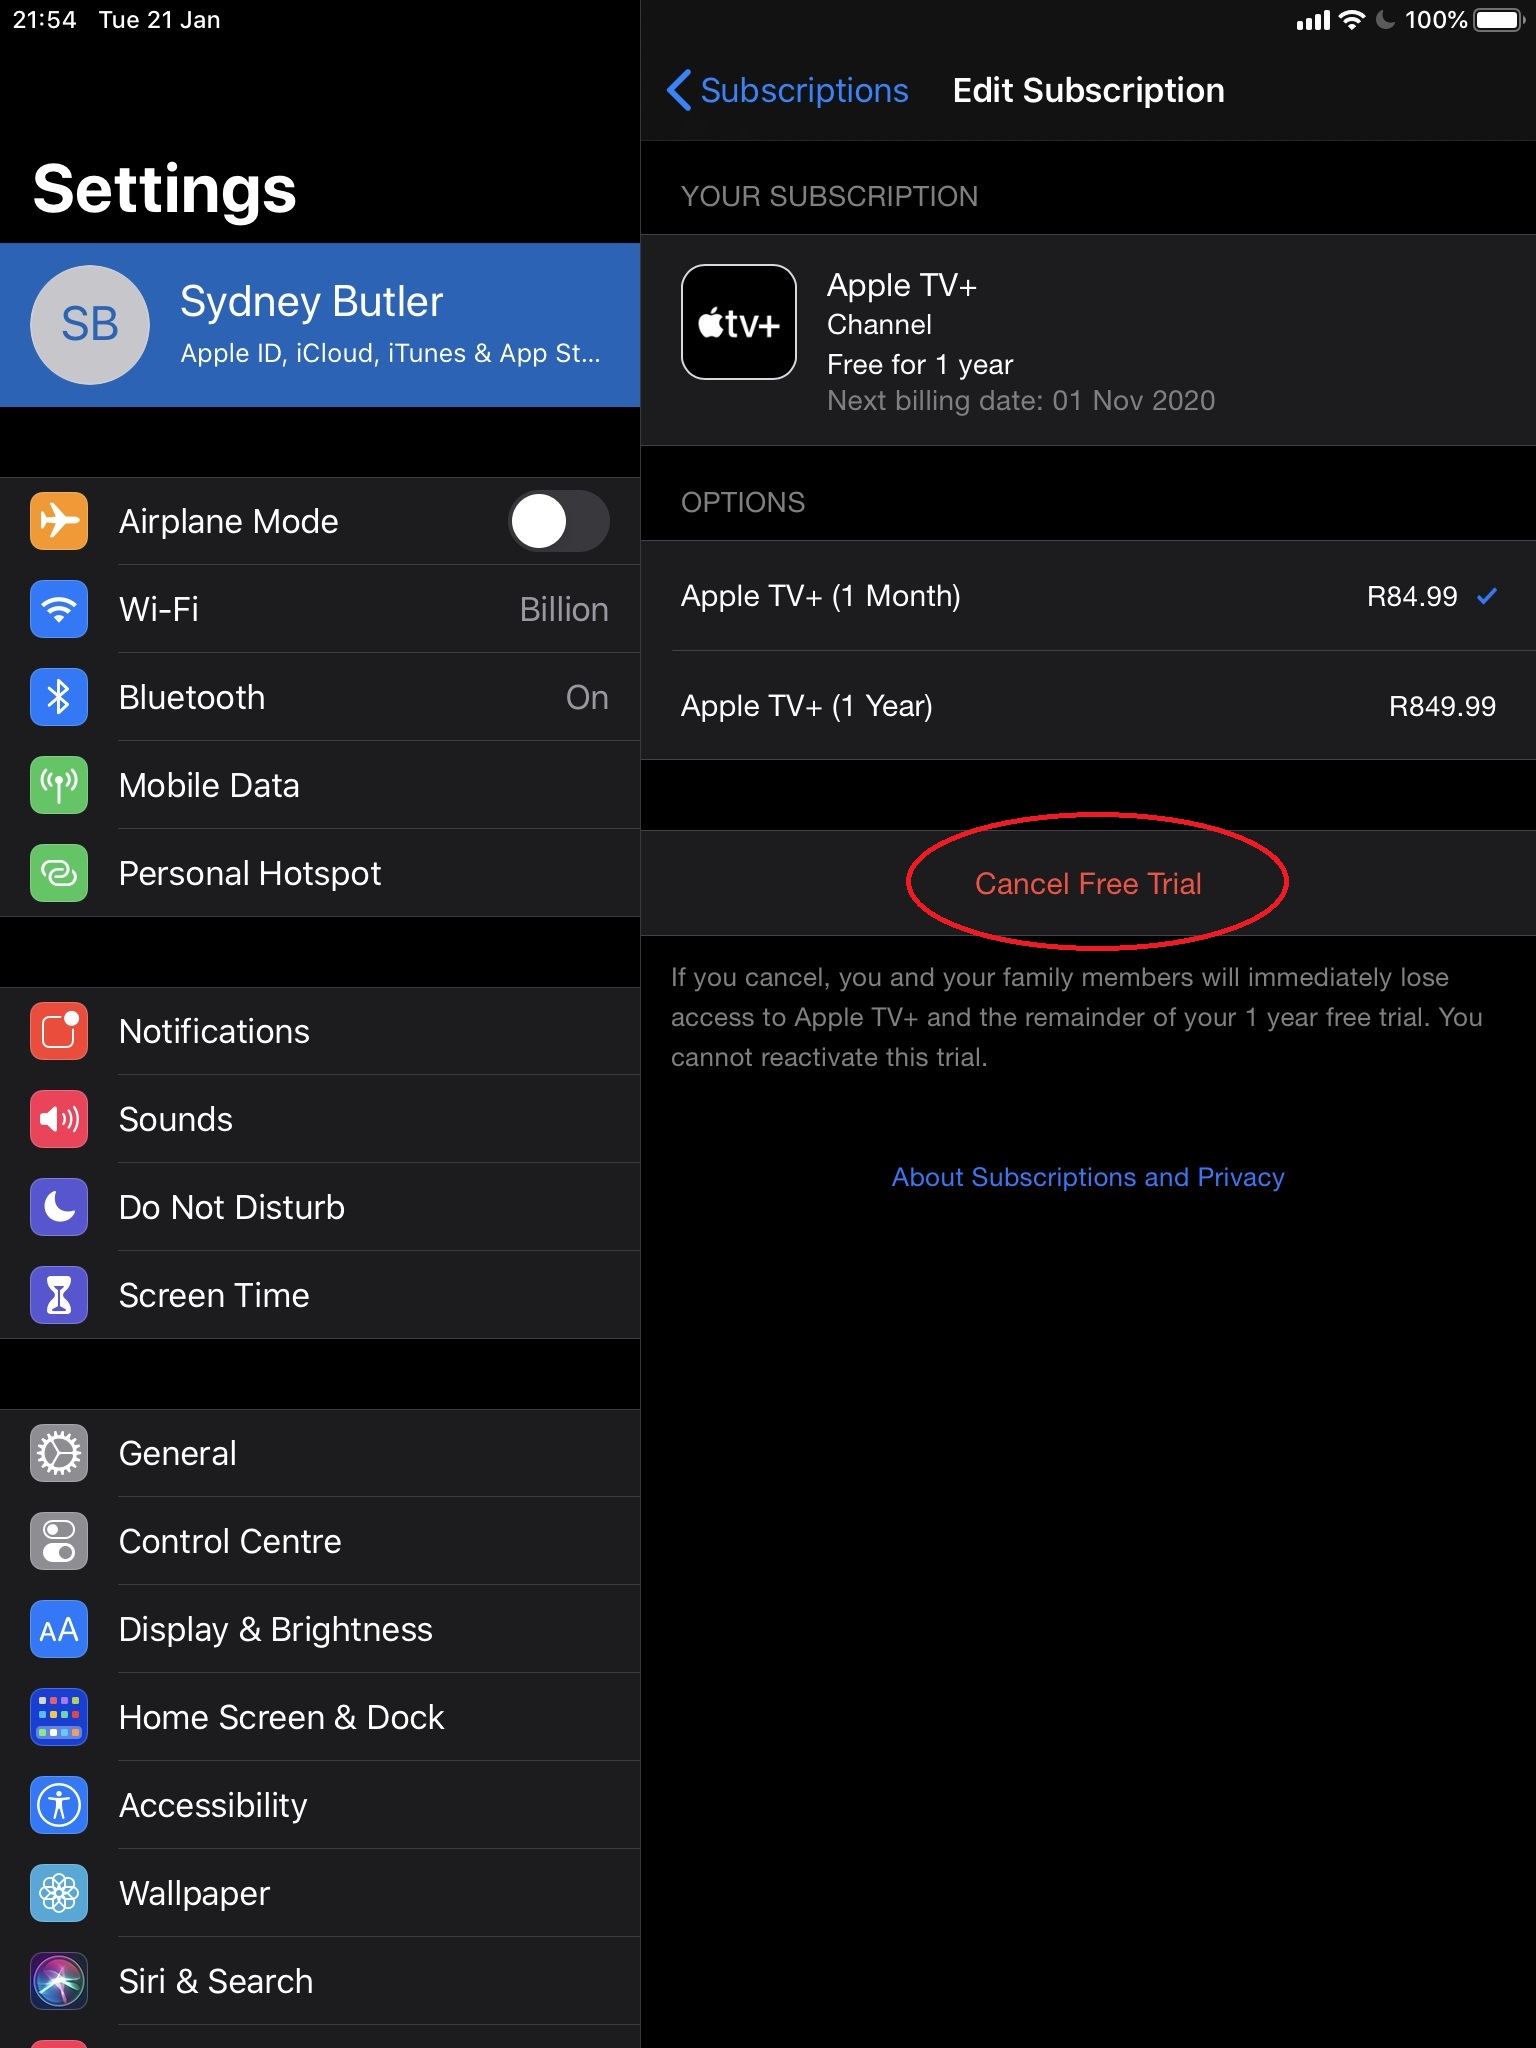Tap the Display & Brightness AA icon
Screen dimensions: 1536x2048
click(x=59, y=1629)
